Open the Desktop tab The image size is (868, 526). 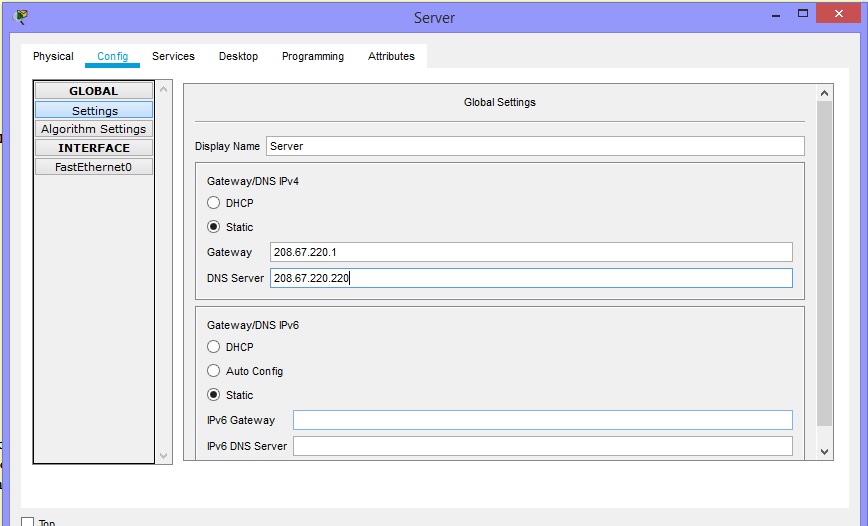coord(238,56)
